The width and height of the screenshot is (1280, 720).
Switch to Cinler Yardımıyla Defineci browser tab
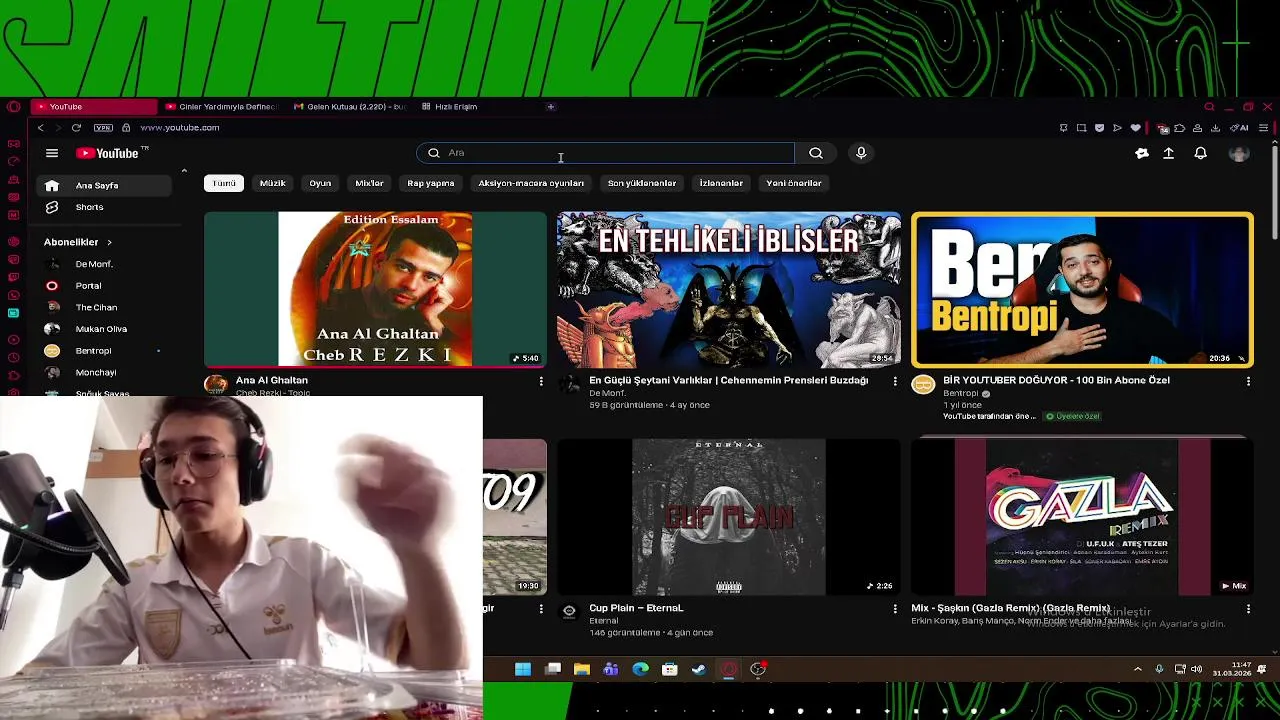pyautogui.click(x=223, y=106)
